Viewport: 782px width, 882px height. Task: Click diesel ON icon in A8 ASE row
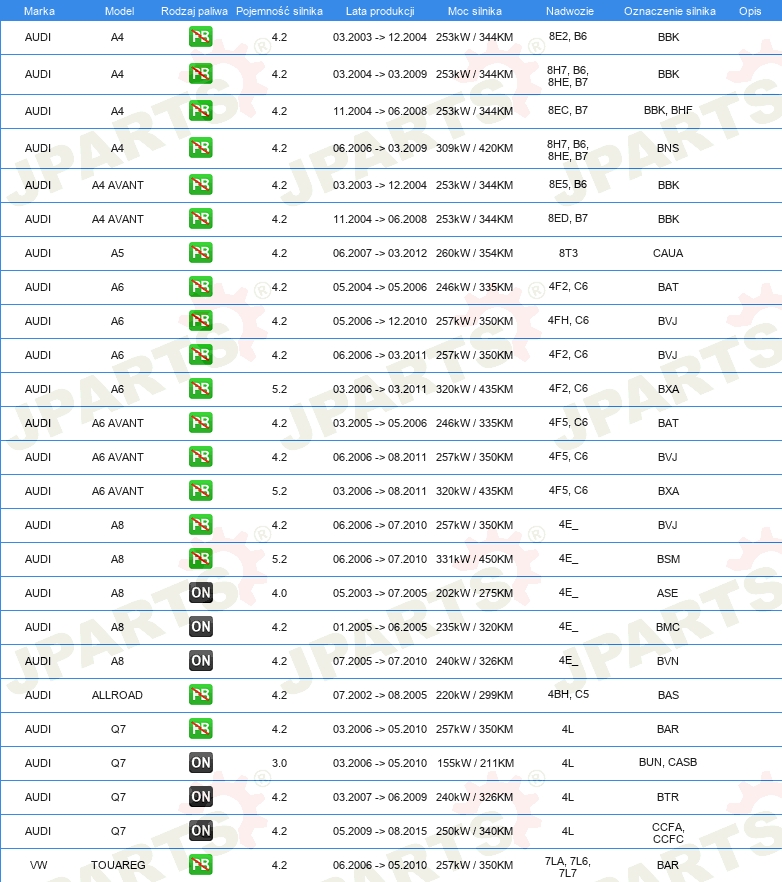pyautogui.click(x=201, y=592)
